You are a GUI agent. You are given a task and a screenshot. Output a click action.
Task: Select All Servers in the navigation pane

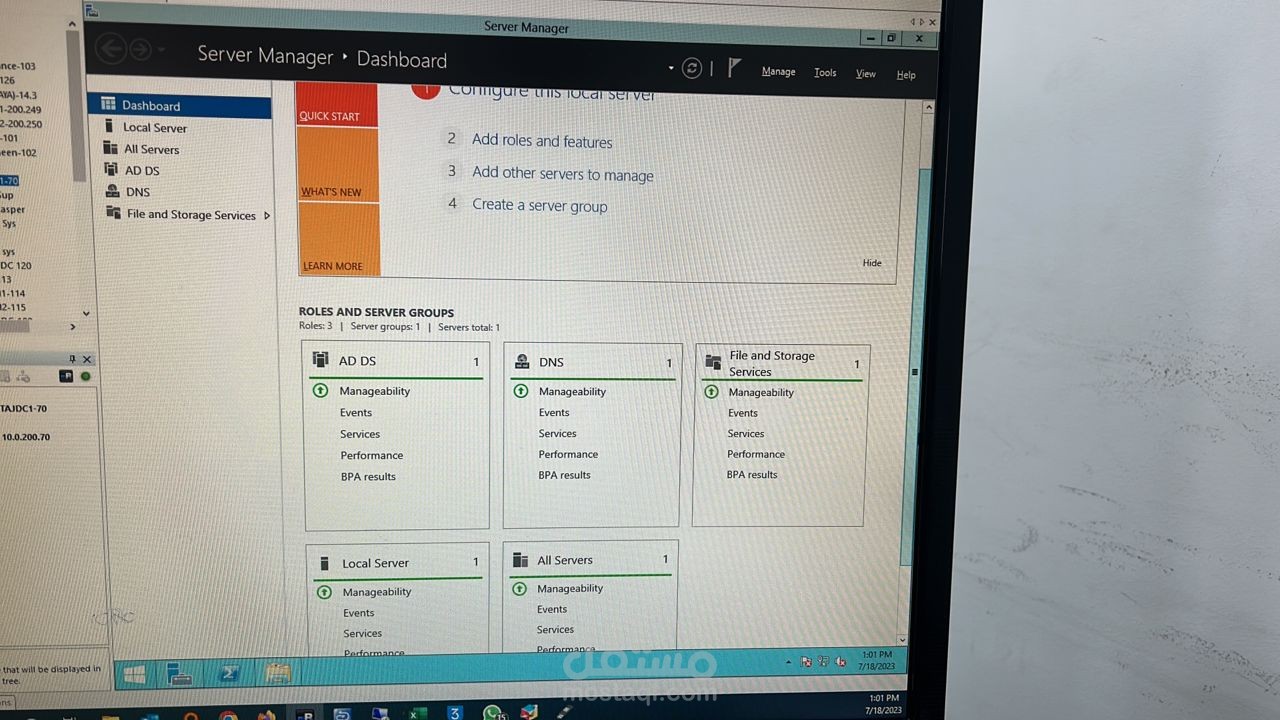click(x=152, y=149)
